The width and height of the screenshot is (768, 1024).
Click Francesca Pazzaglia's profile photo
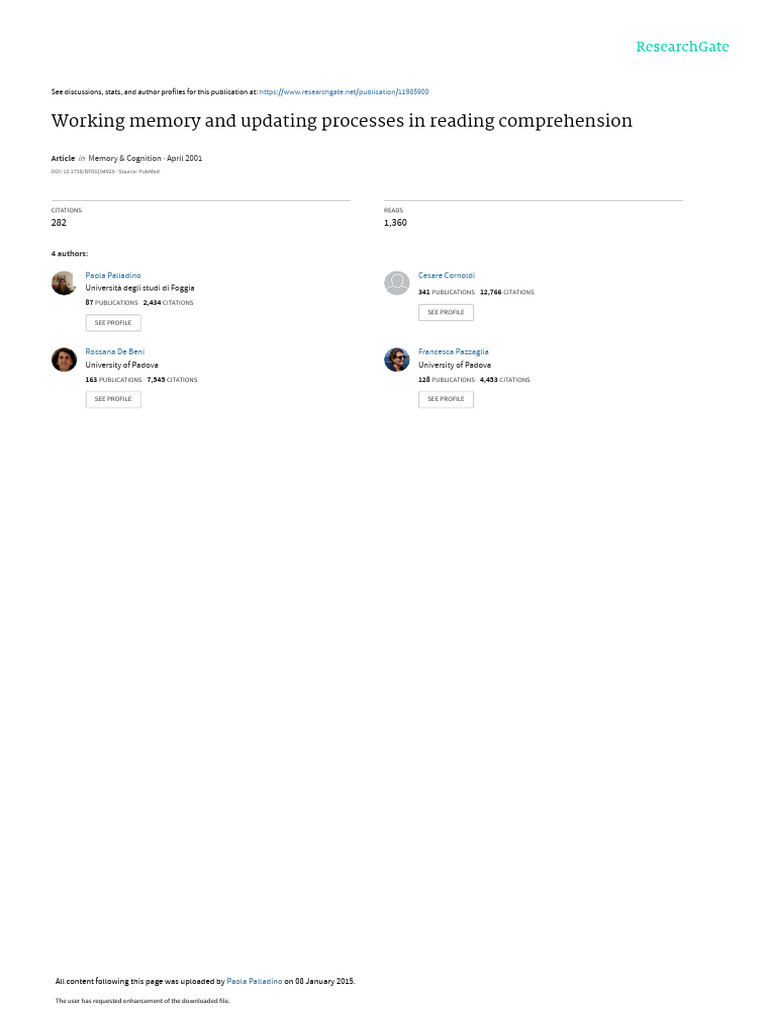pos(396,359)
